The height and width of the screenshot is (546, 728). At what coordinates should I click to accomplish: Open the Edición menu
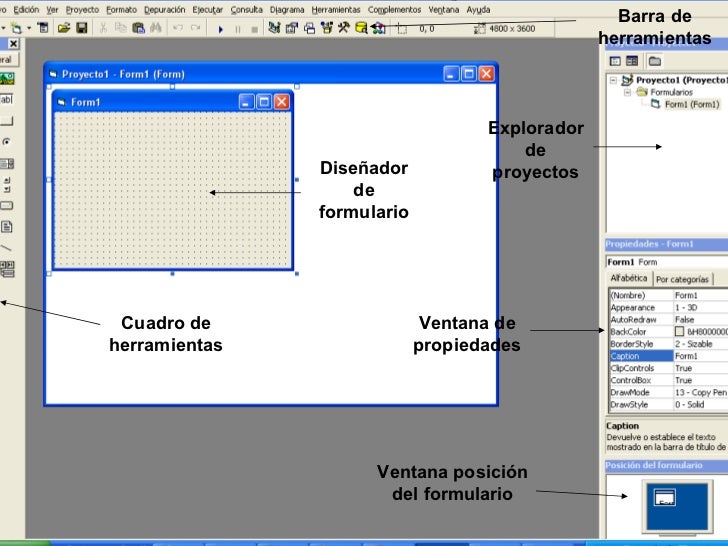[26, 9]
